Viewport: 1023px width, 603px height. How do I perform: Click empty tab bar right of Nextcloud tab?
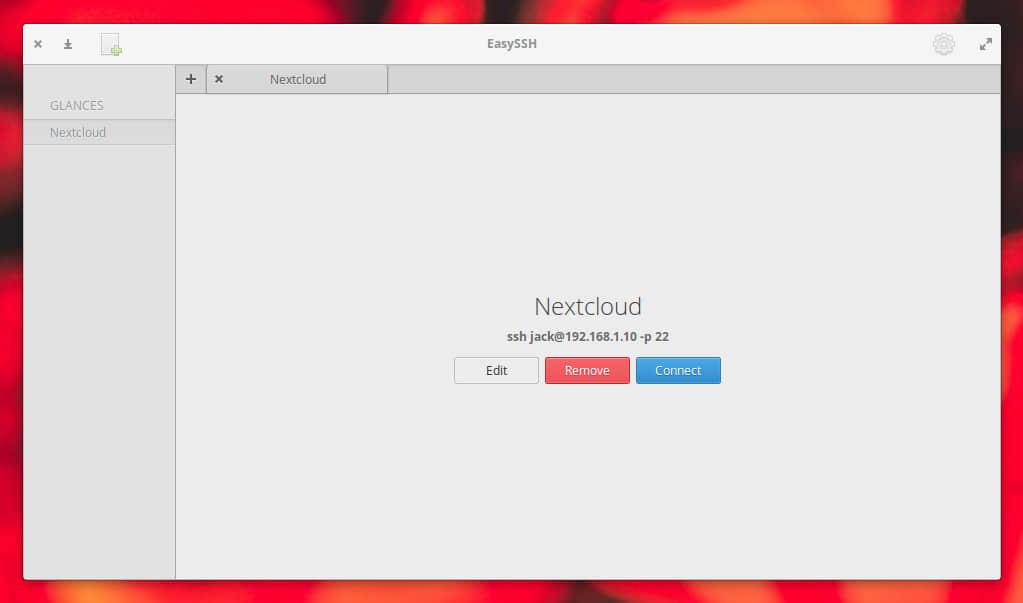pyautogui.click(x=690, y=79)
